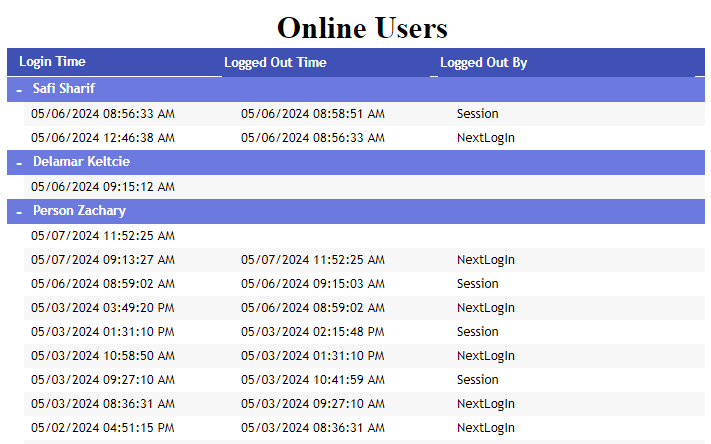Viewport: 711px width, 444px height.
Task: Select login time 05/03/2024 03:49:20 PM
Action: pyautogui.click(x=103, y=308)
